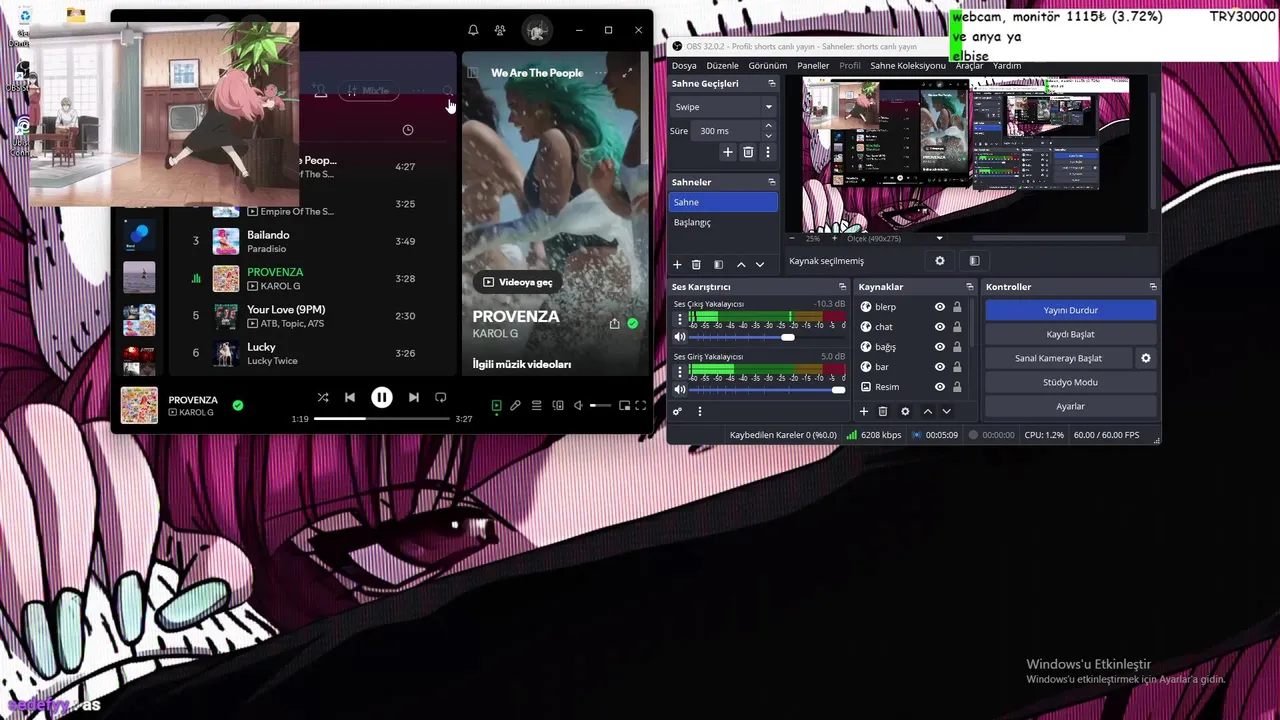Mute Spotify volume speaker icon
1280x720 pixels.
click(578, 405)
